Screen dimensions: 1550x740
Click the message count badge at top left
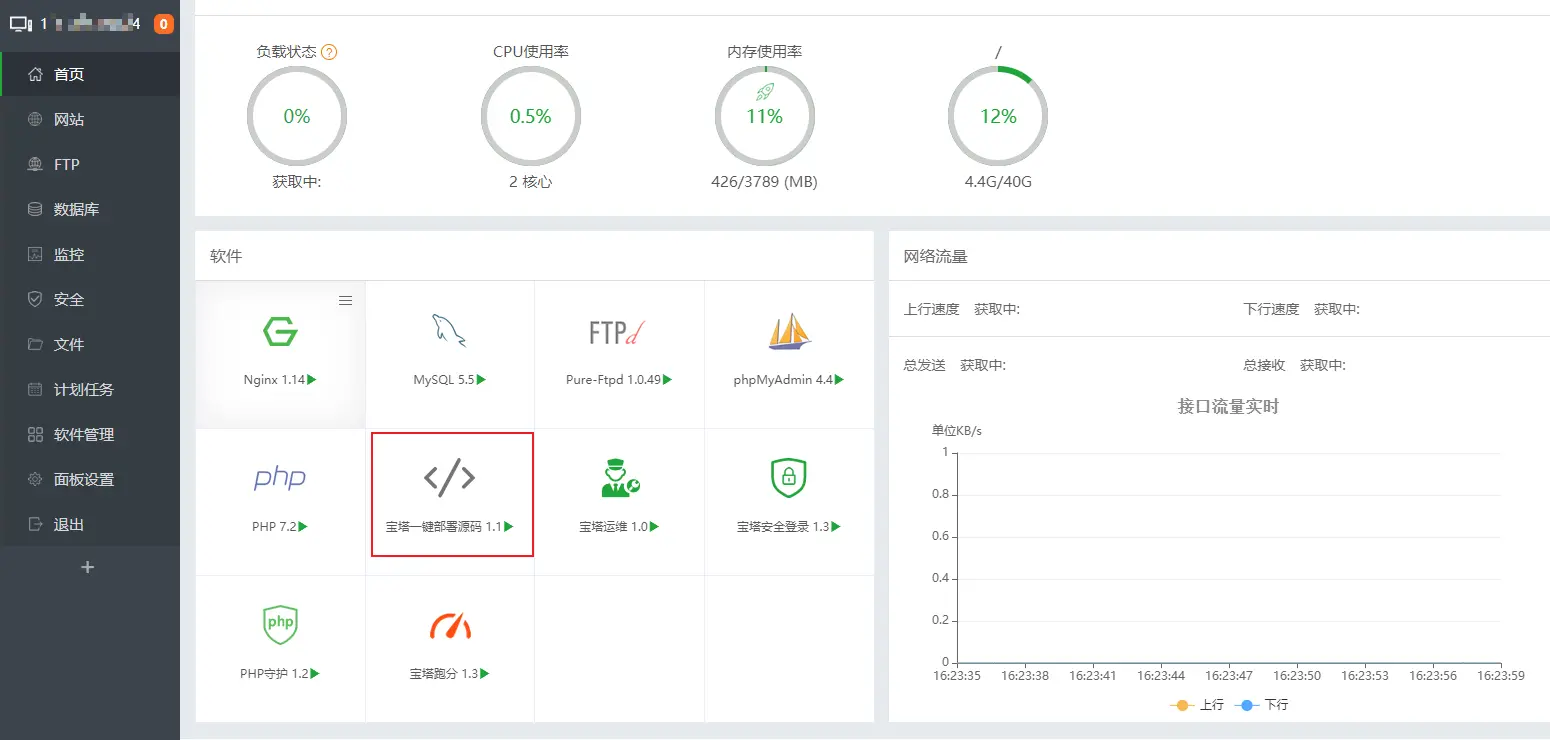pos(164,22)
